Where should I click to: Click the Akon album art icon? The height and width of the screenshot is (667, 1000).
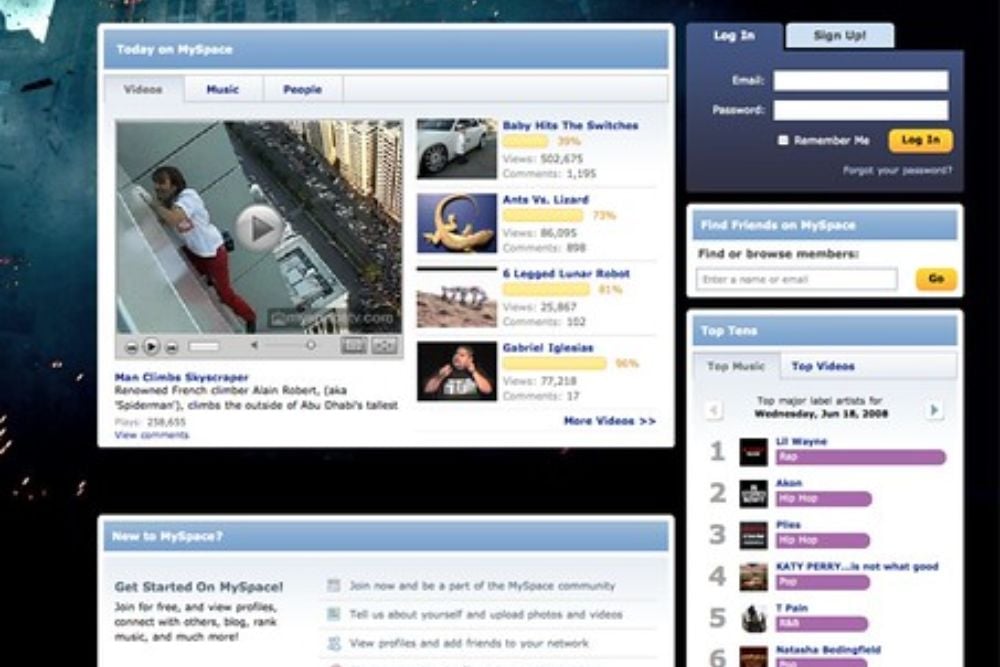(753, 493)
